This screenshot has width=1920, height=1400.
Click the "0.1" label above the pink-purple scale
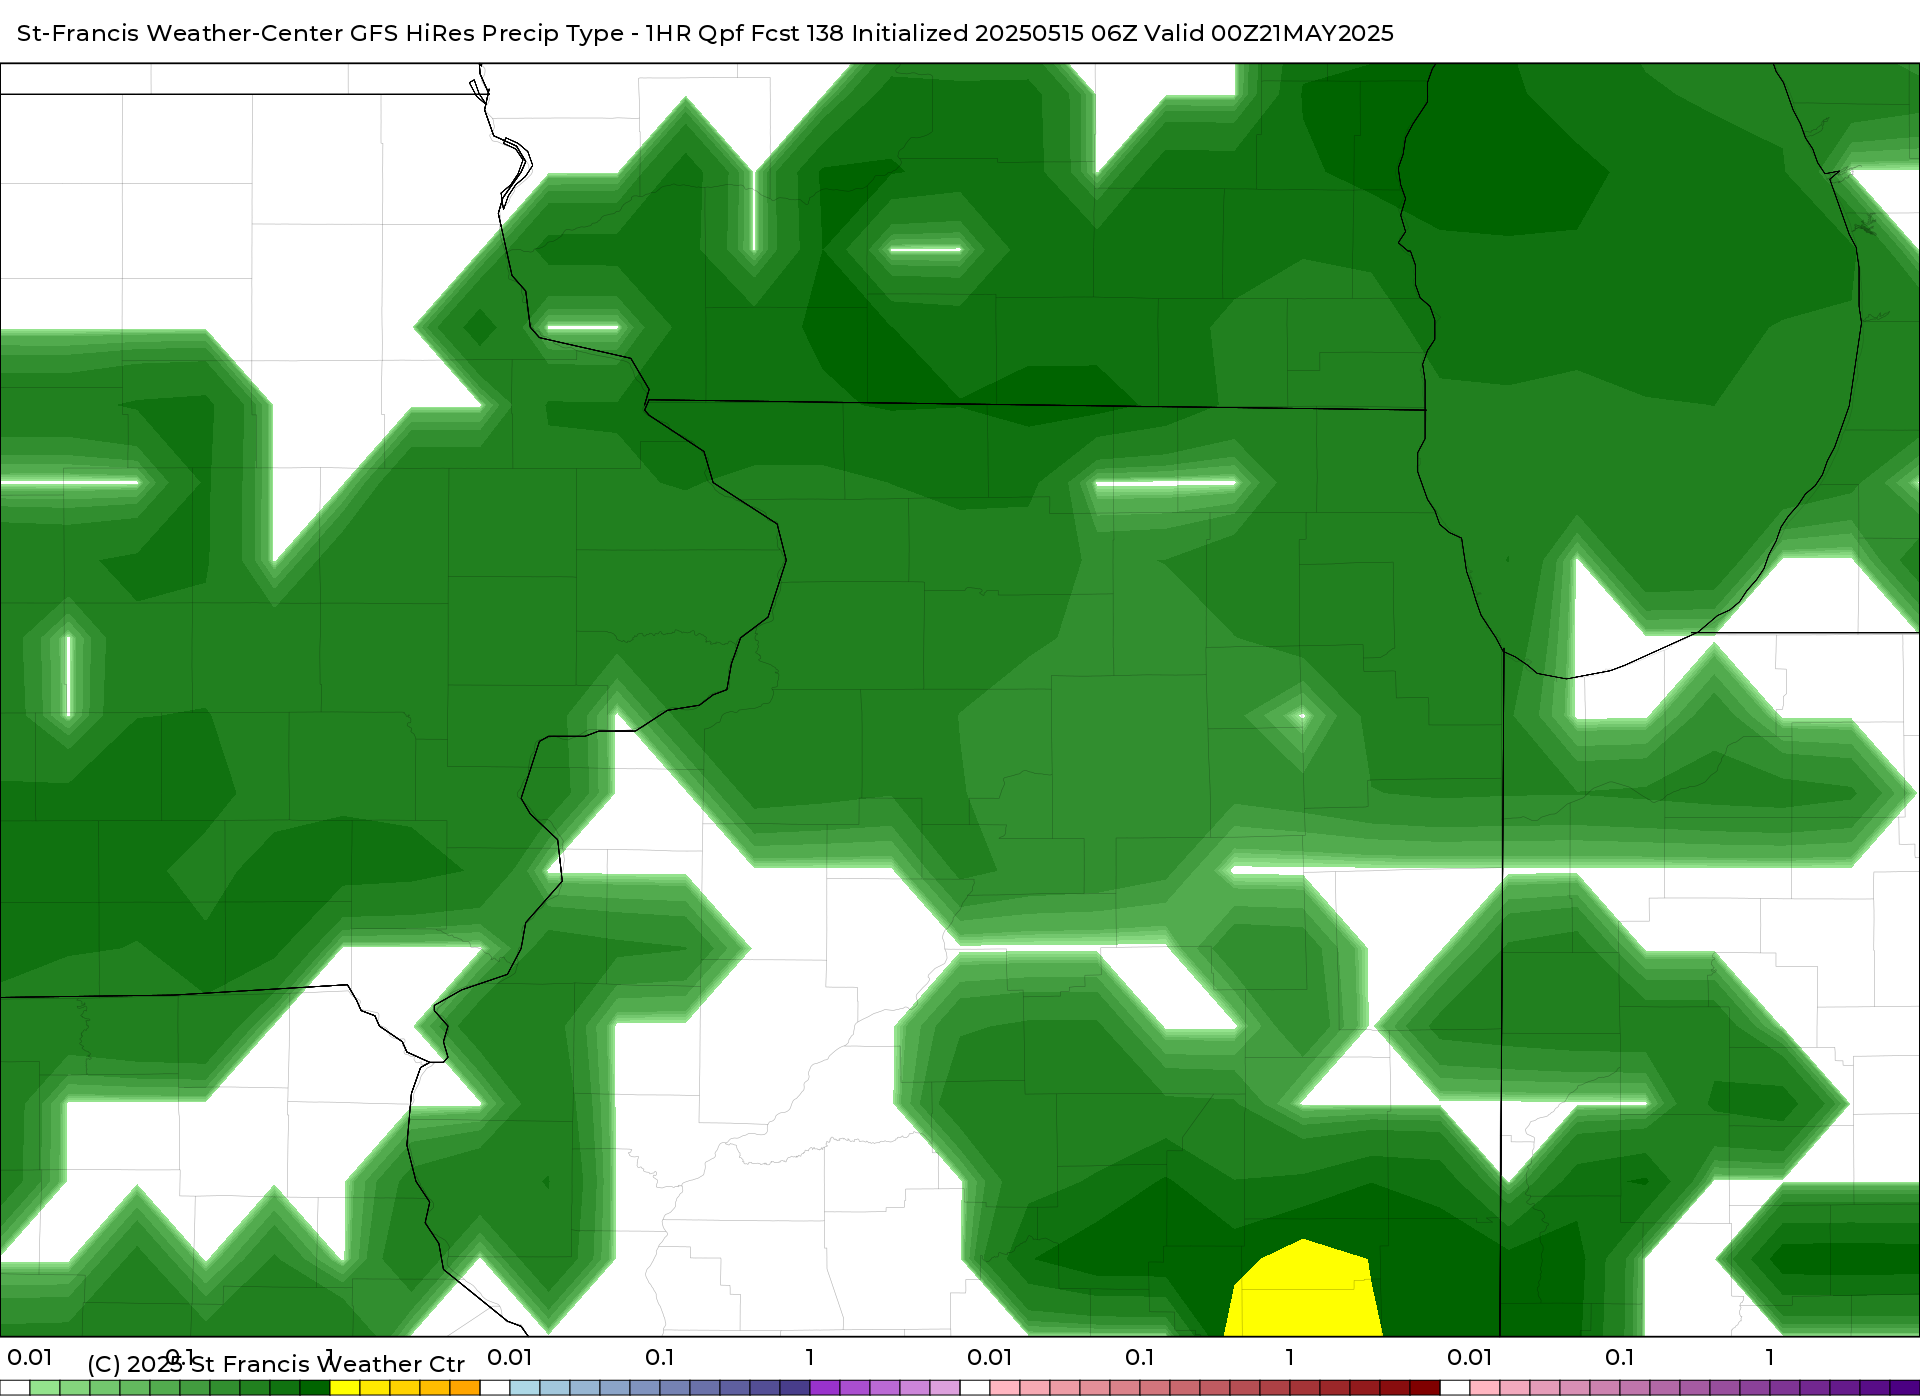pos(1620,1357)
